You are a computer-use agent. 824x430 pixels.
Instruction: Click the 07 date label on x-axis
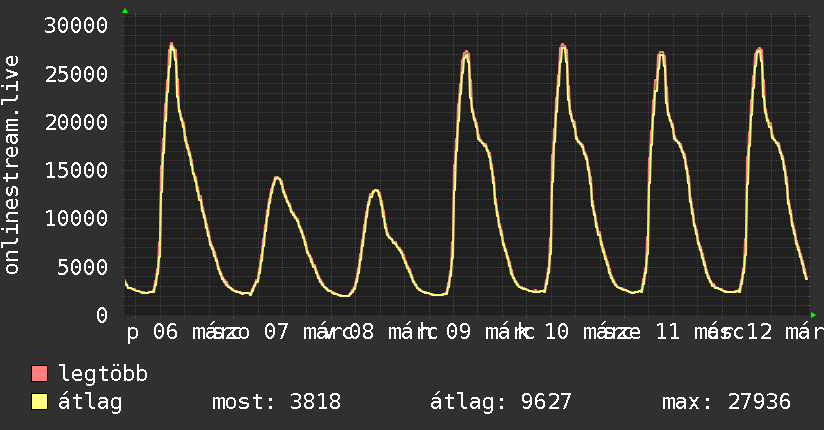(x=276, y=332)
